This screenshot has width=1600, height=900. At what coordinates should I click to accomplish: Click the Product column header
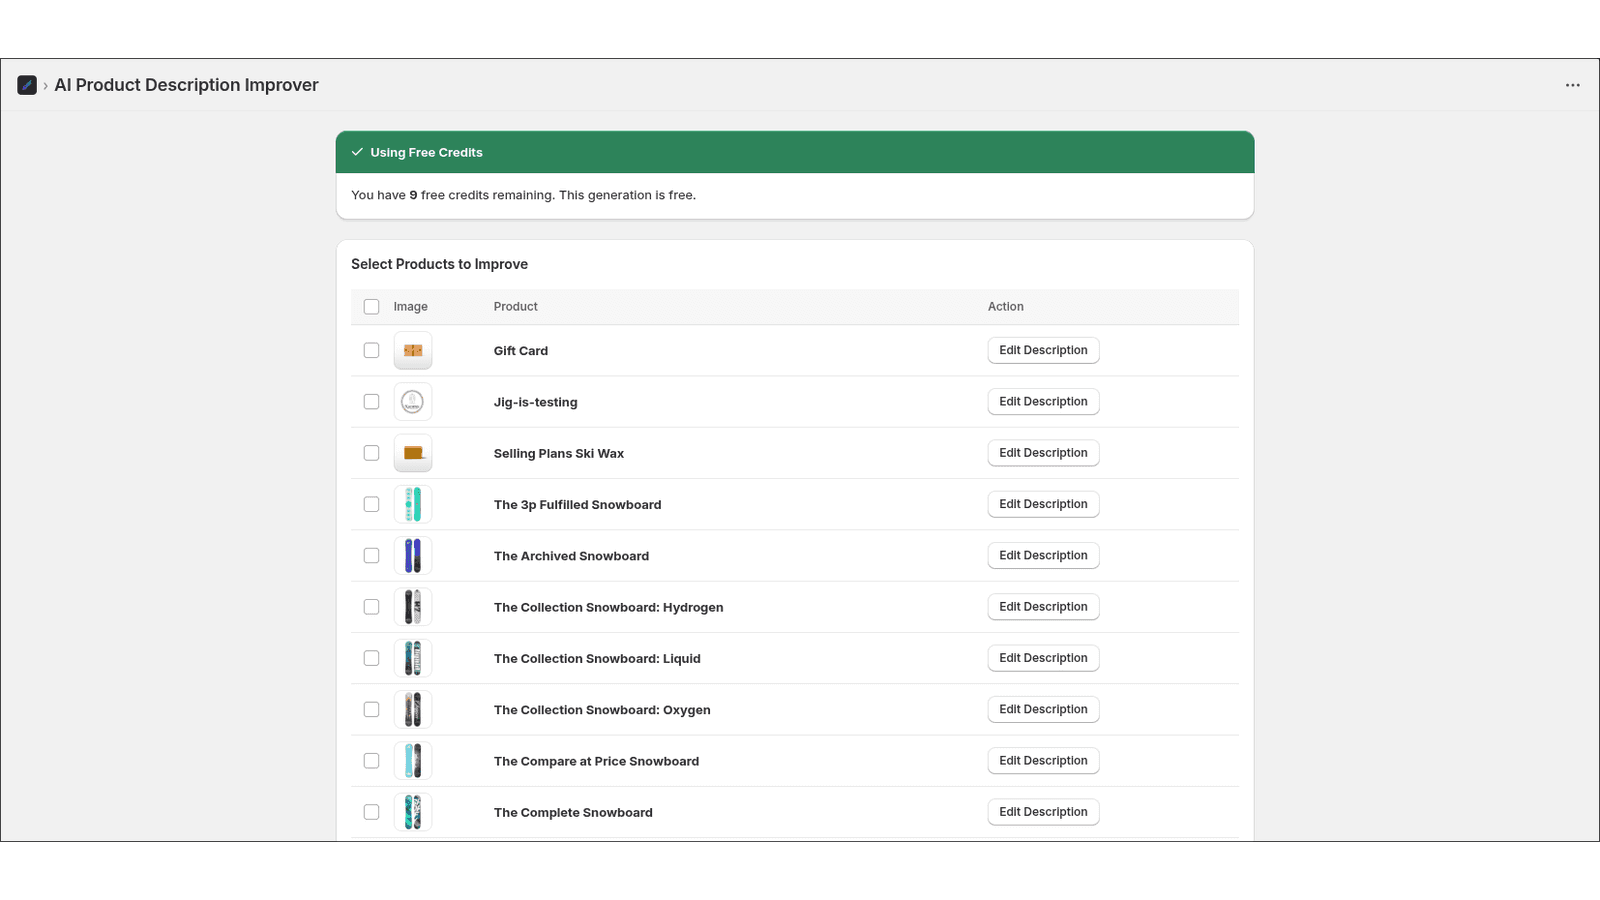pyautogui.click(x=515, y=306)
